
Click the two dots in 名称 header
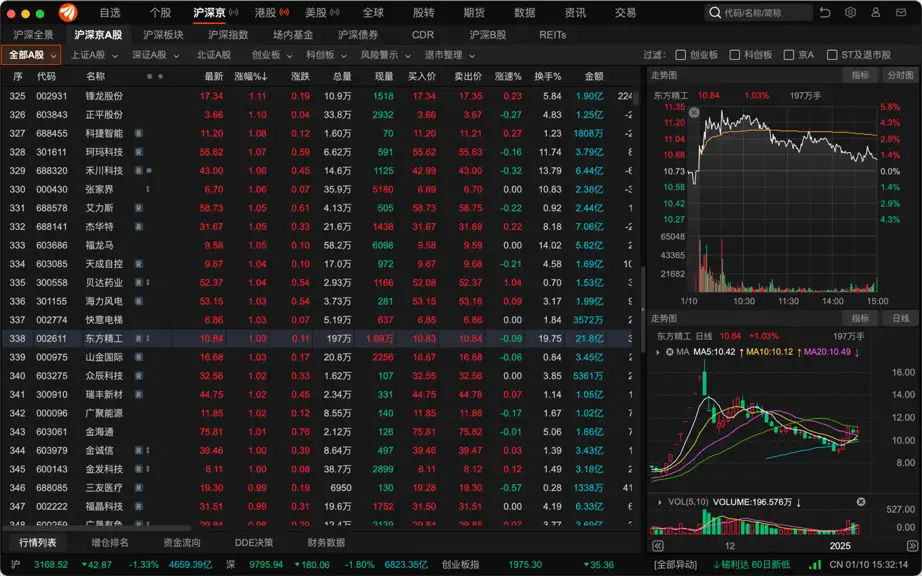[x=155, y=76]
